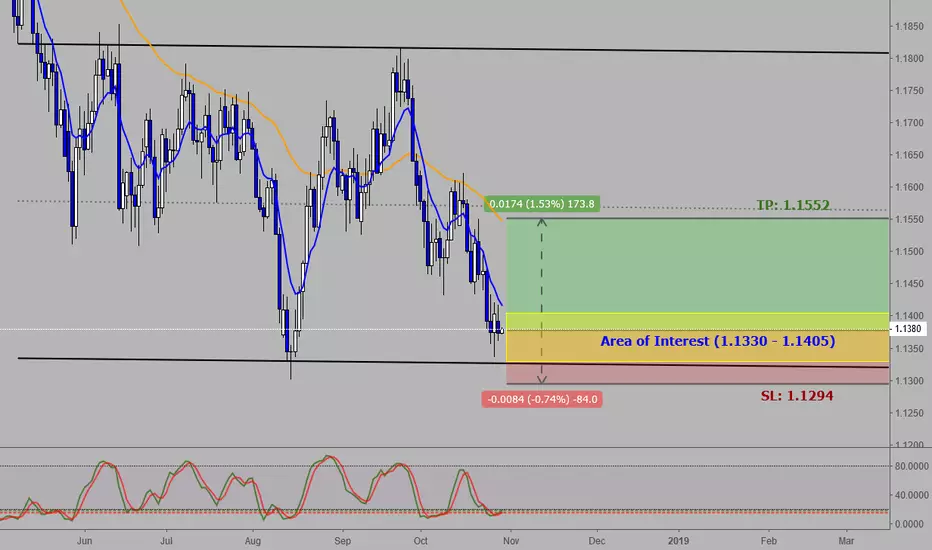Image resolution: width=932 pixels, height=550 pixels.
Task: Click the green 0.0174 (1.53%) 173.8 profit label
Action: [x=541, y=204]
